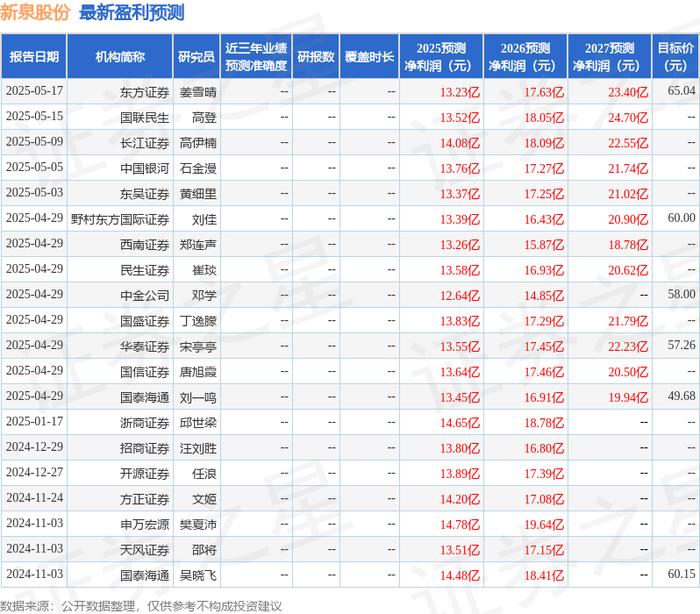This screenshot has width=700, height=614.
Task: Select analyst name 吴晓飞
Action: [198, 576]
